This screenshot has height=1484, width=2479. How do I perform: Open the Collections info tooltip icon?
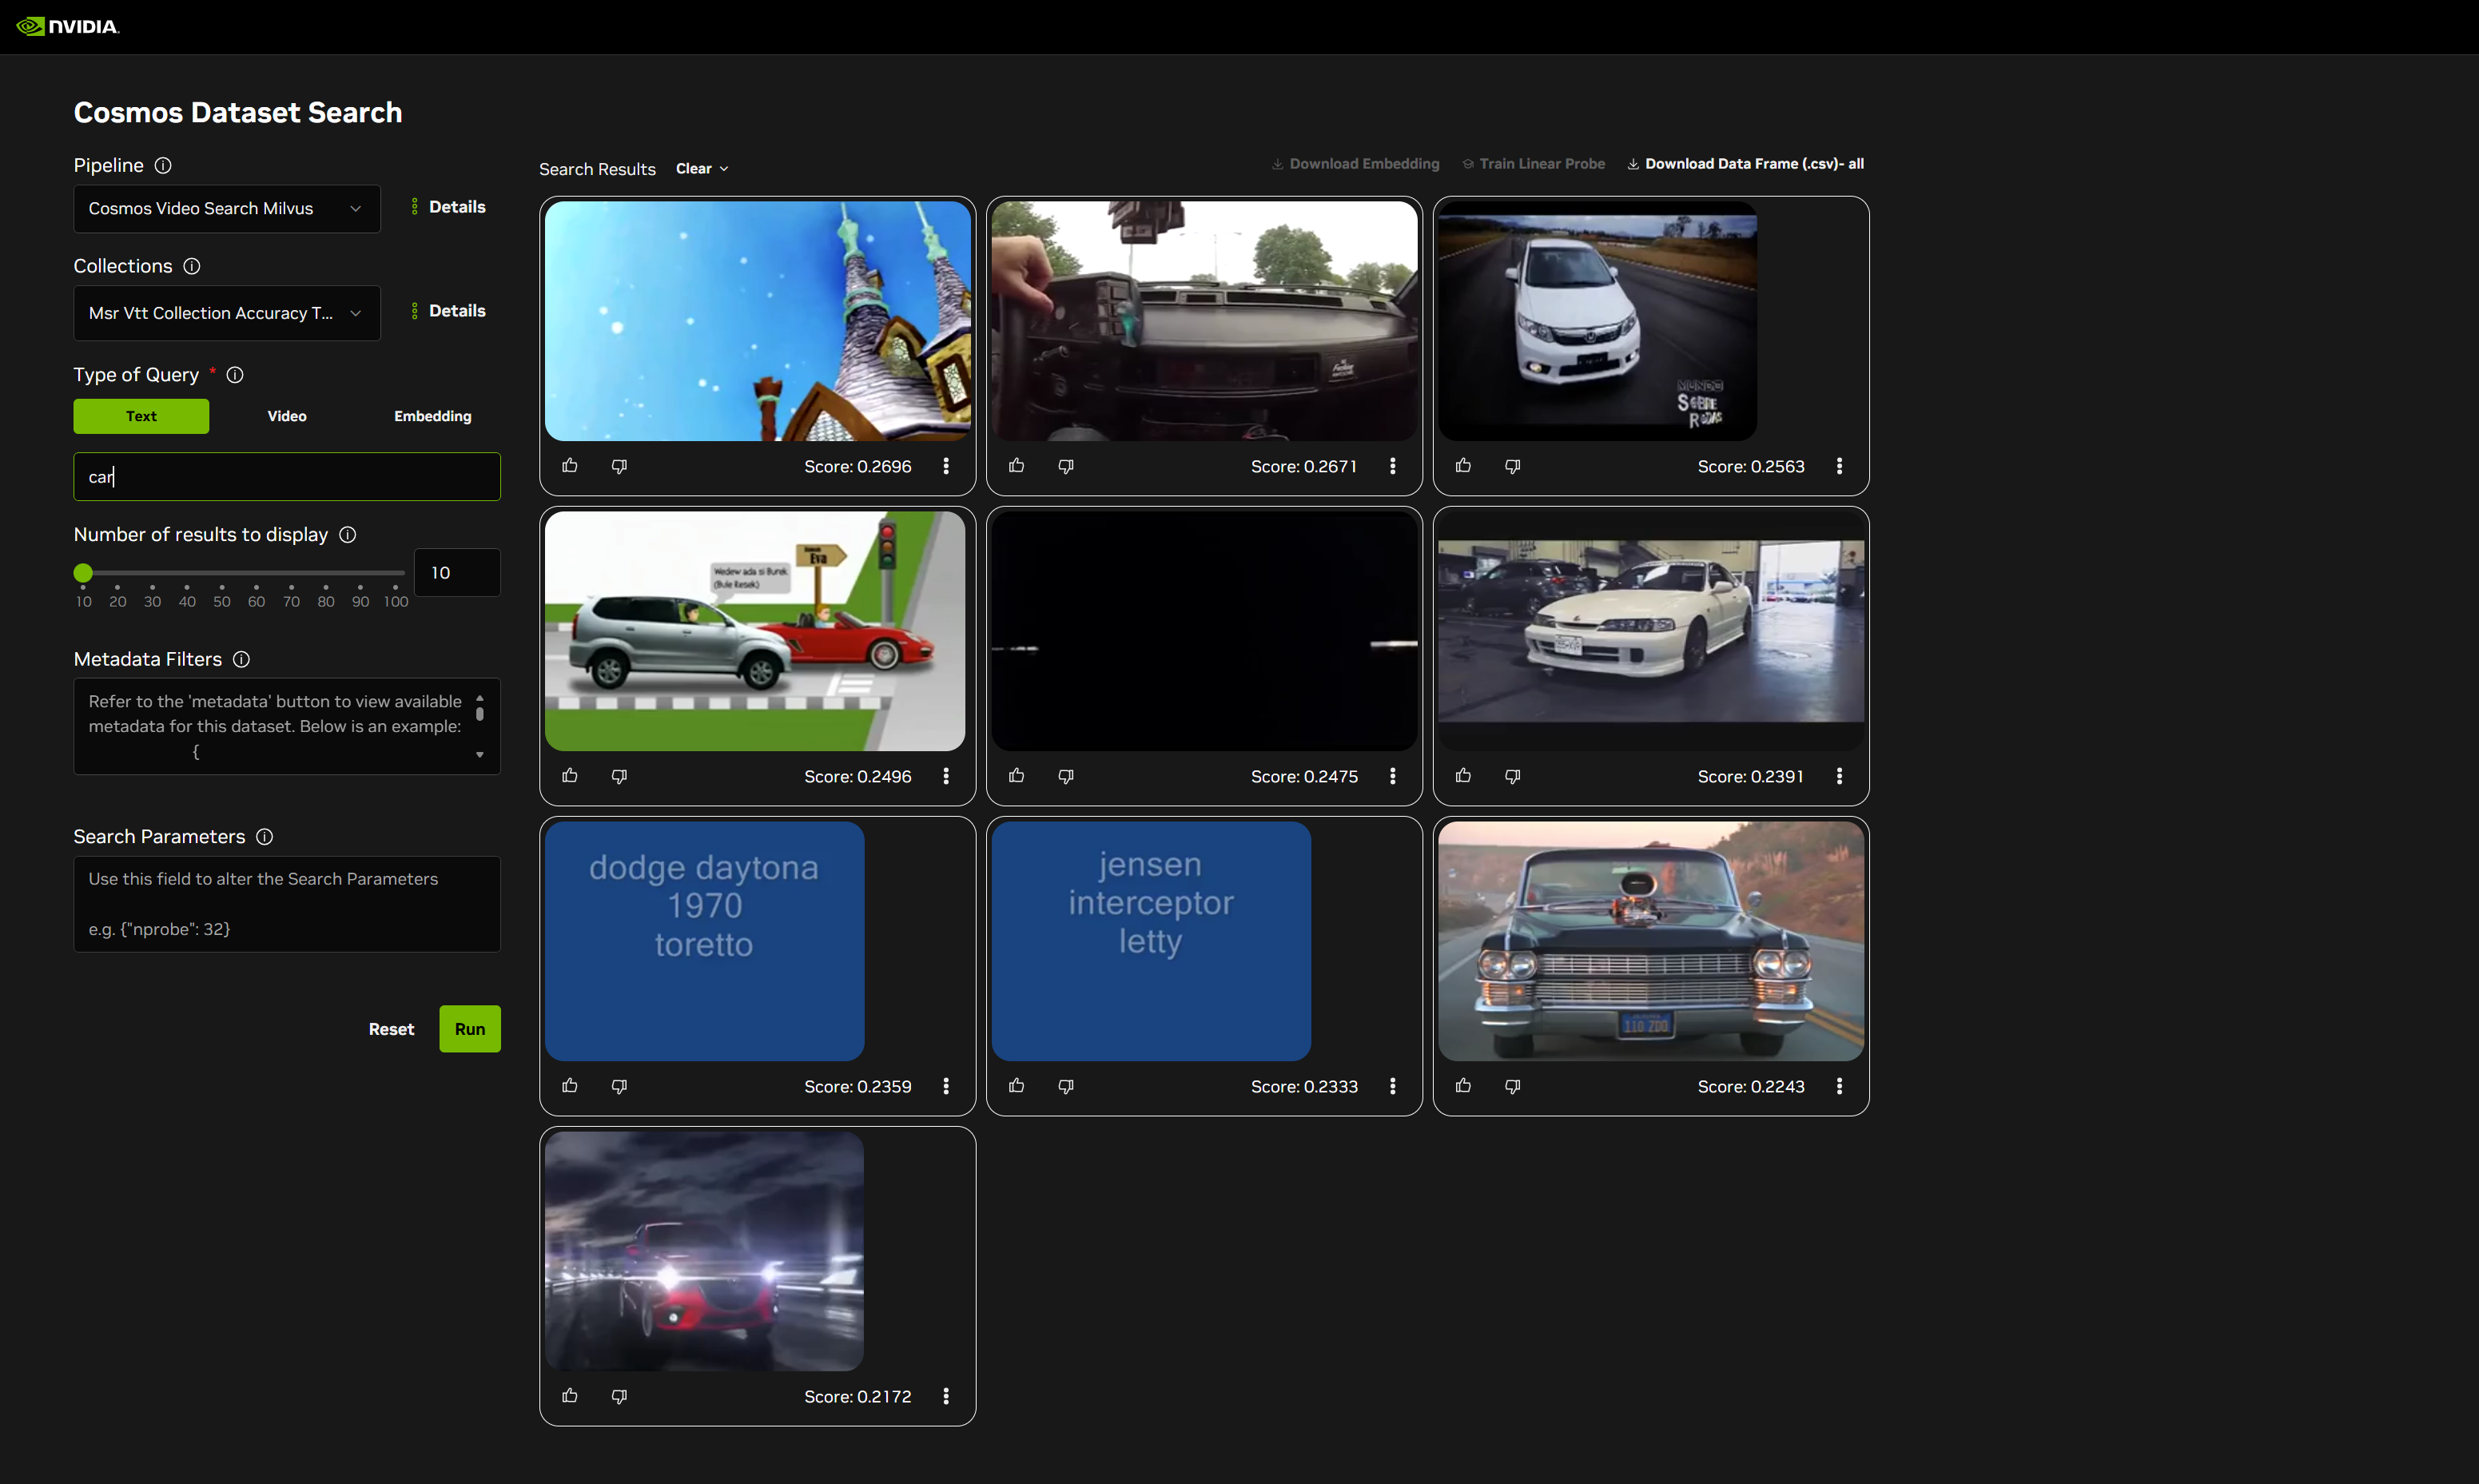click(192, 266)
